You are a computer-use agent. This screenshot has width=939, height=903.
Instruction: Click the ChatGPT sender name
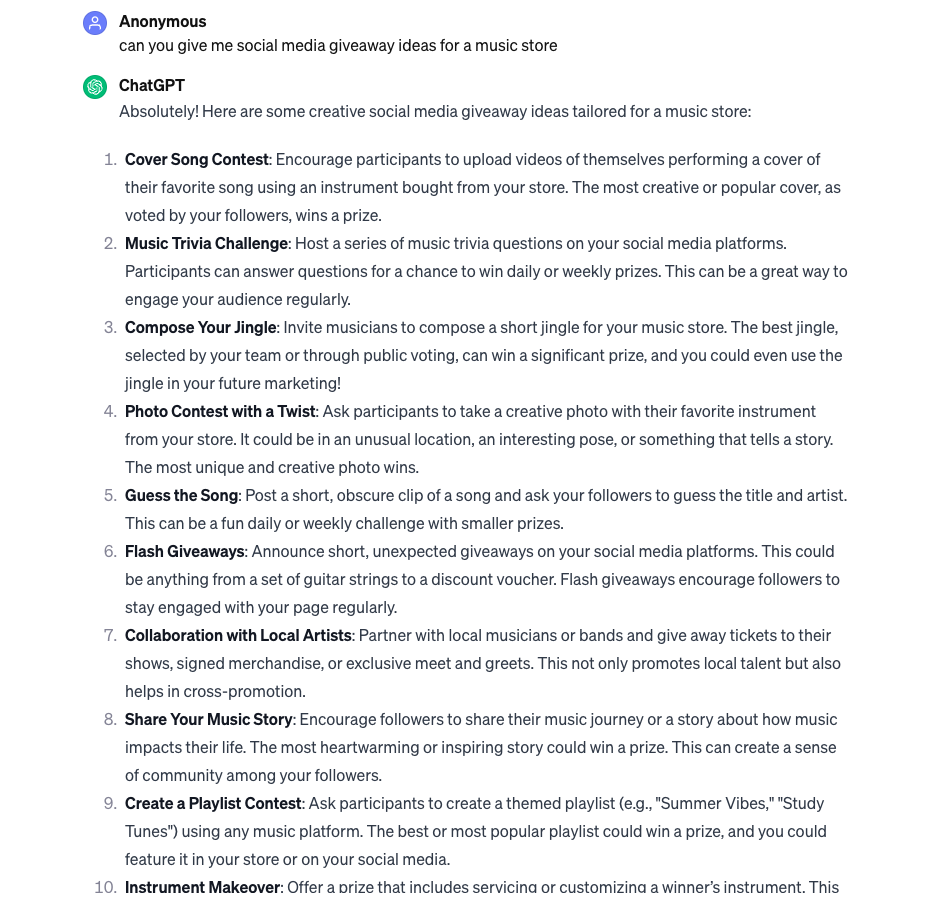(151, 86)
